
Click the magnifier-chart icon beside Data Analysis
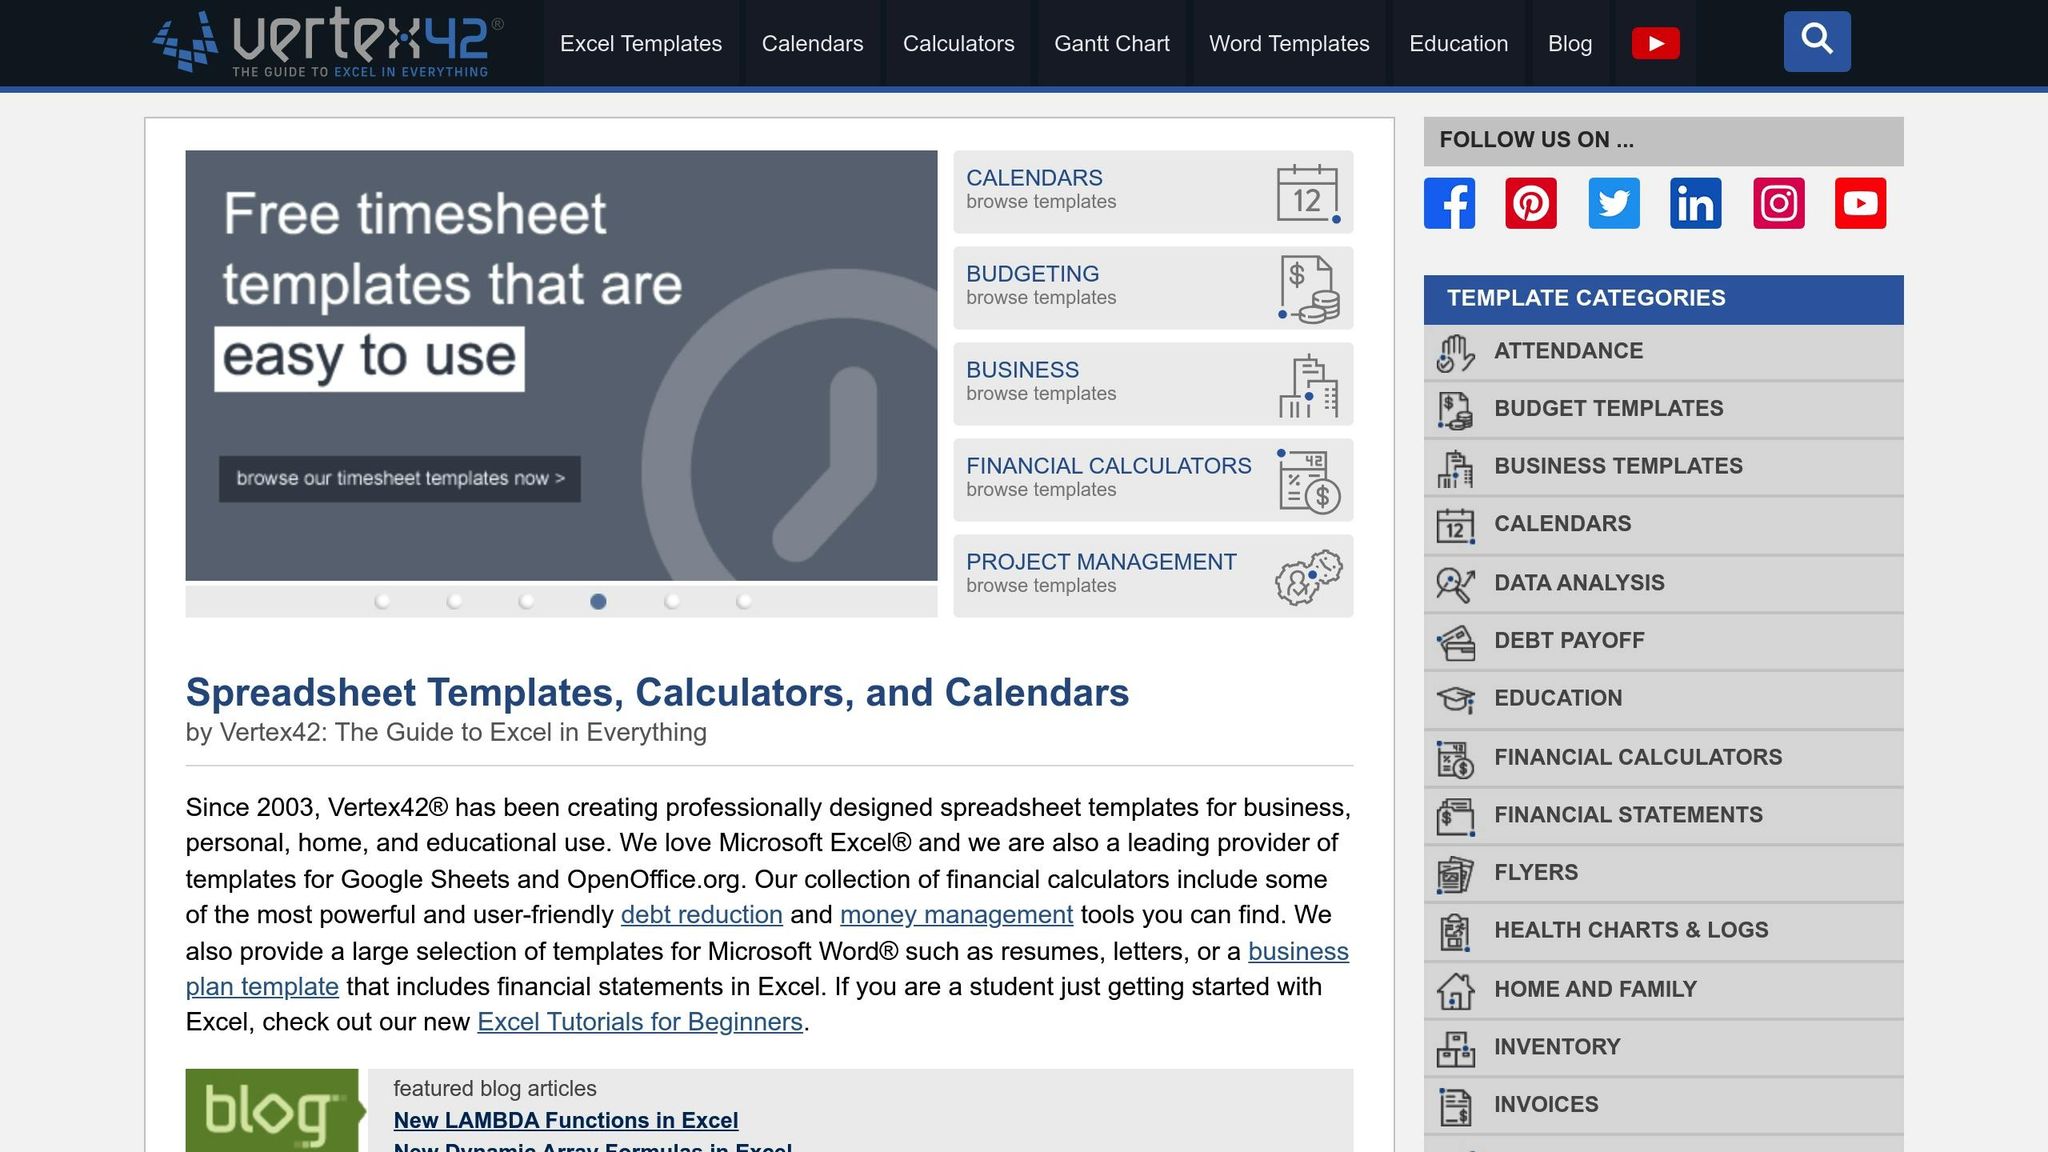tap(1455, 584)
